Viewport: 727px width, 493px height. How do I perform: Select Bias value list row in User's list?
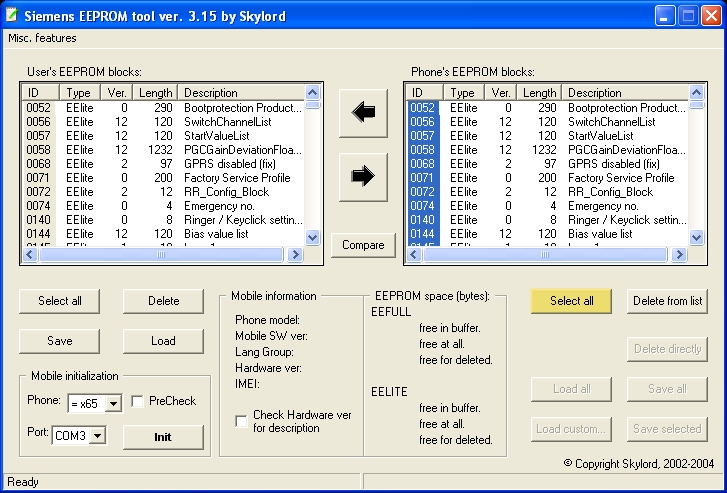click(164, 234)
